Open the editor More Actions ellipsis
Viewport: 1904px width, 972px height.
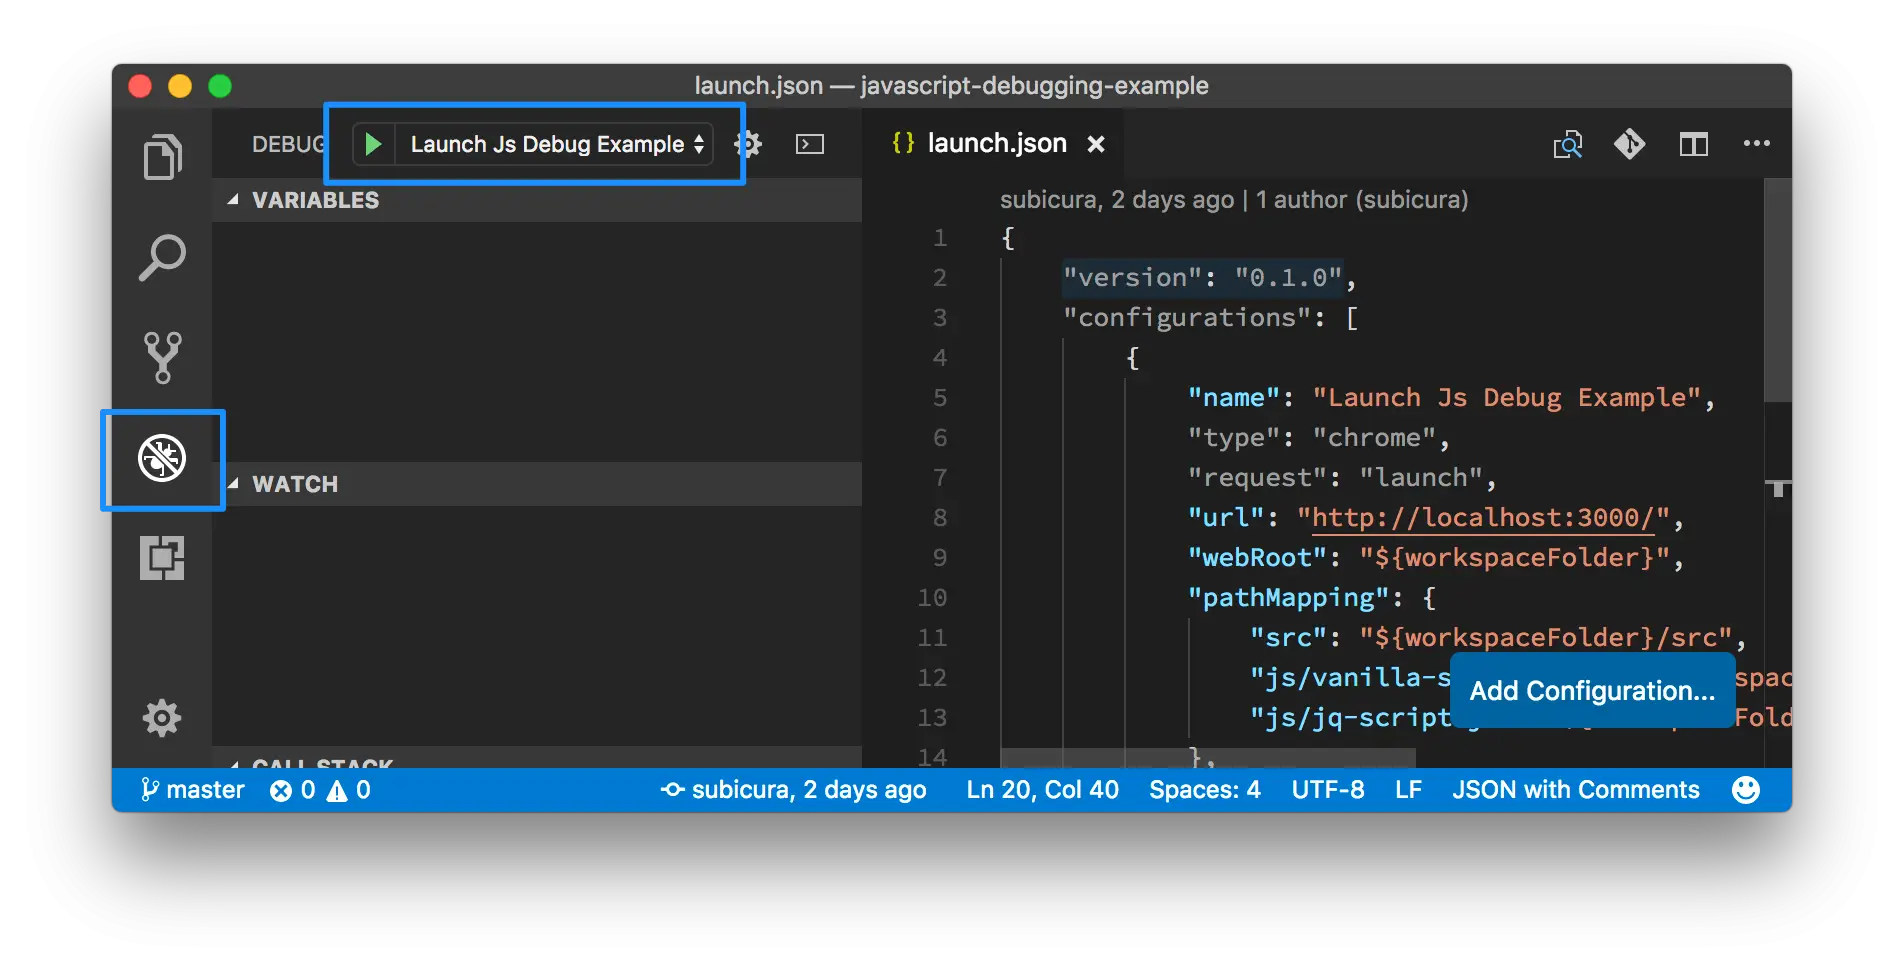1757,144
